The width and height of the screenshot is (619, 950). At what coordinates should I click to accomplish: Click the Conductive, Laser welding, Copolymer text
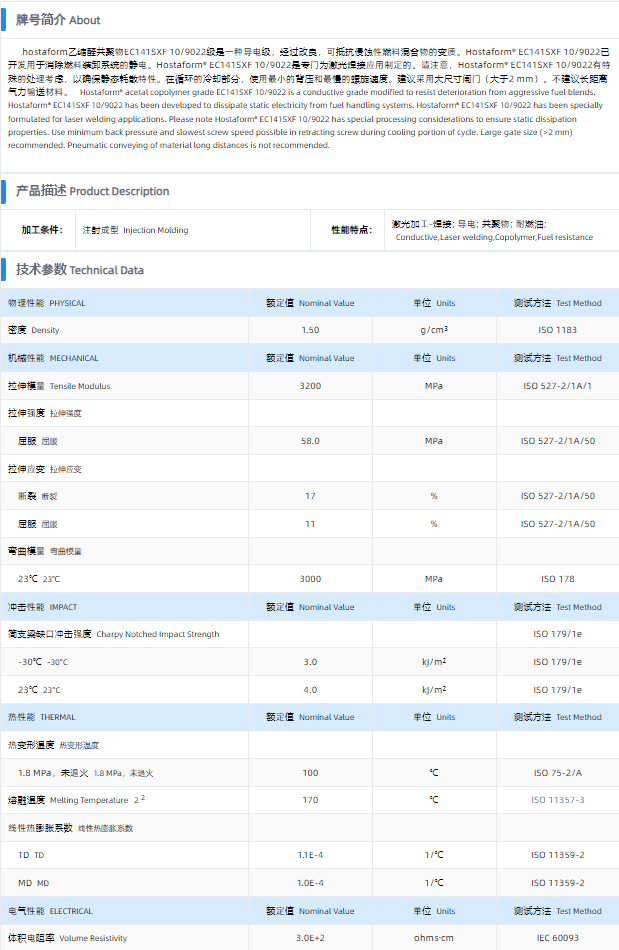(x=494, y=238)
